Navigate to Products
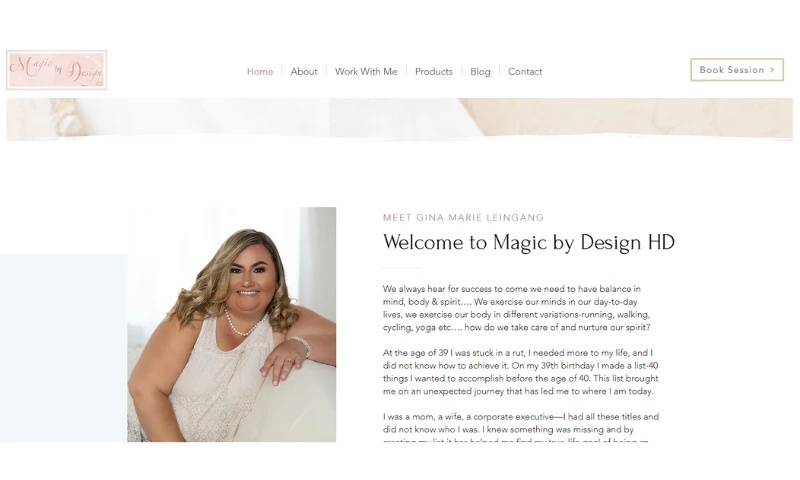The height and width of the screenshot is (480, 800). click(x=434, y=72)
